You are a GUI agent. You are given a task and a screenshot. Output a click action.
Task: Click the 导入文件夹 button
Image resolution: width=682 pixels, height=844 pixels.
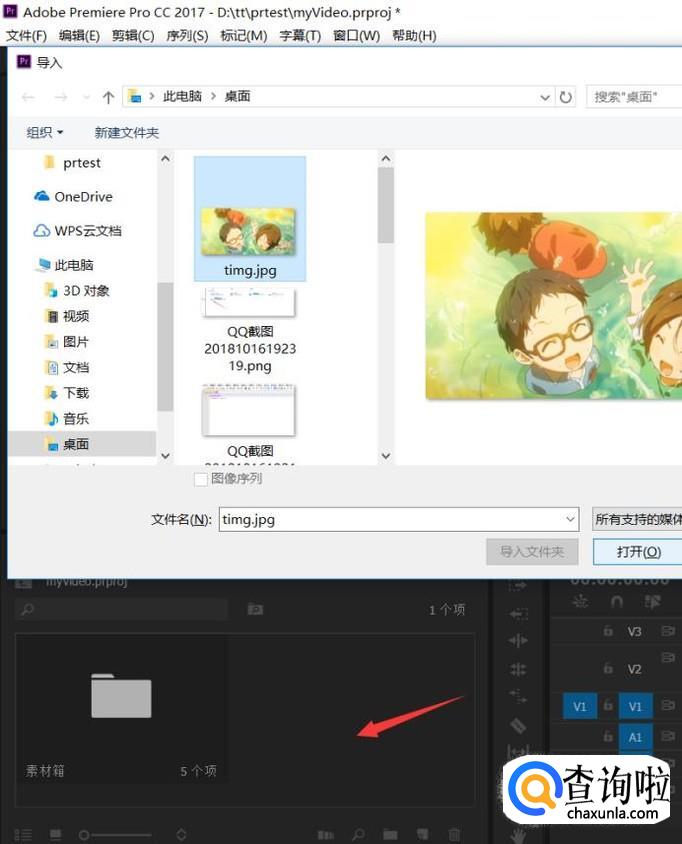tap(532, 552)
